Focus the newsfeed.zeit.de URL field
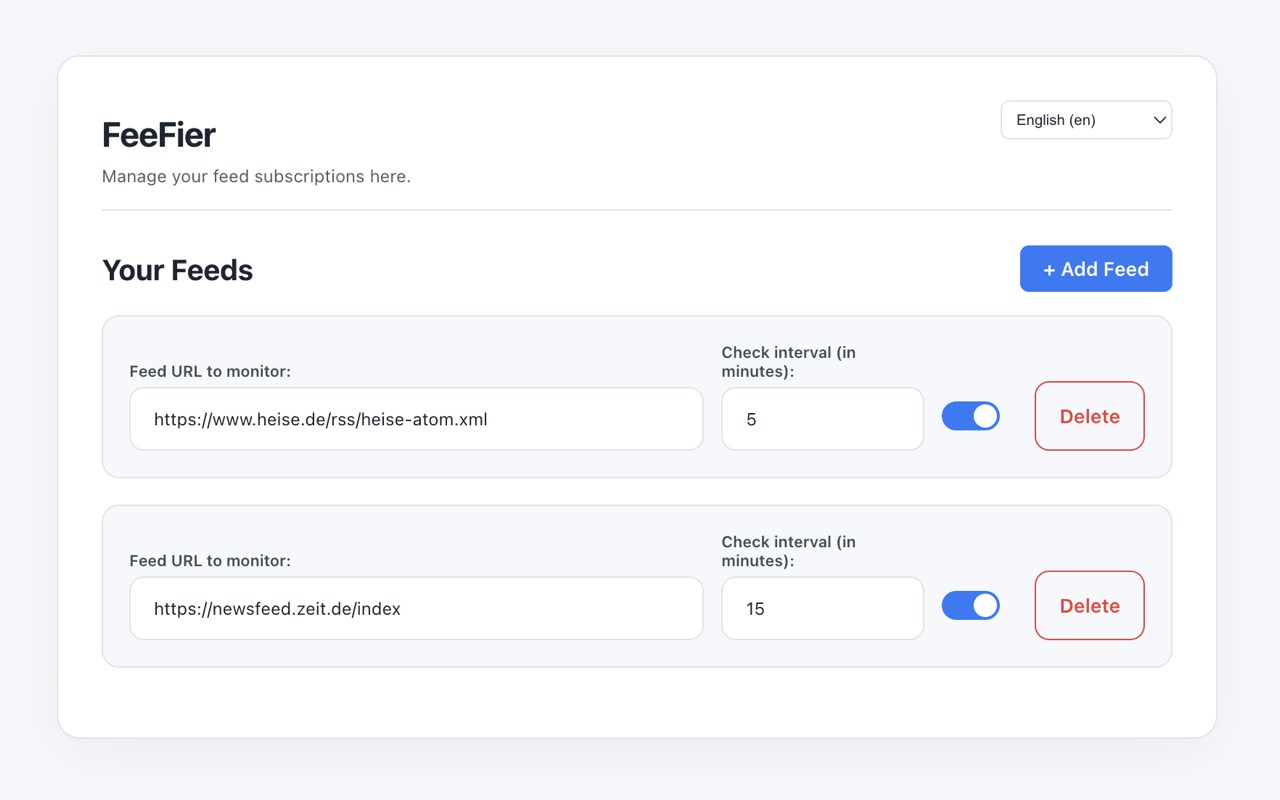Image resolution: width=1280 pixels, height=800 pixels. [x=416, y=608]
